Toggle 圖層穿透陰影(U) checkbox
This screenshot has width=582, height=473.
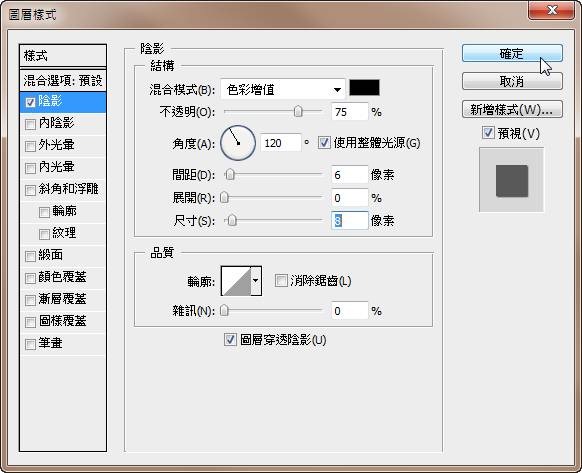click(230, 339)
